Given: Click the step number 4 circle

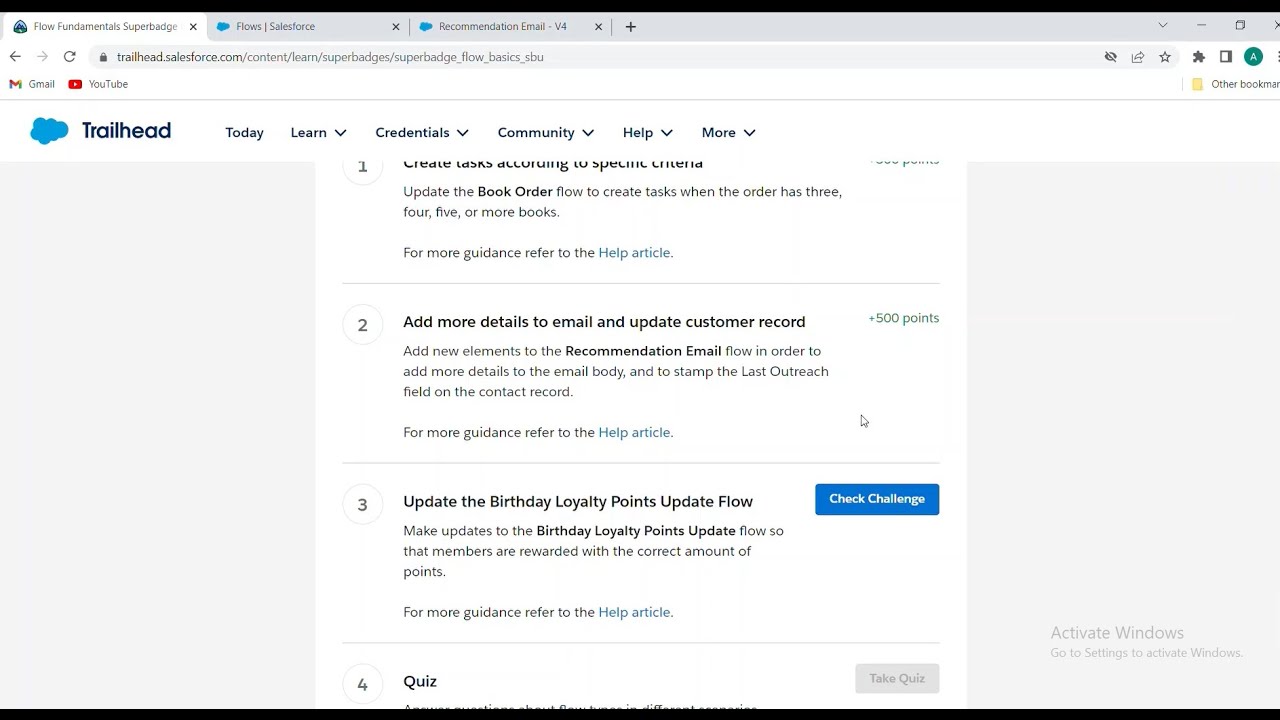Looking at the screenshot, I should pos(362,685).
